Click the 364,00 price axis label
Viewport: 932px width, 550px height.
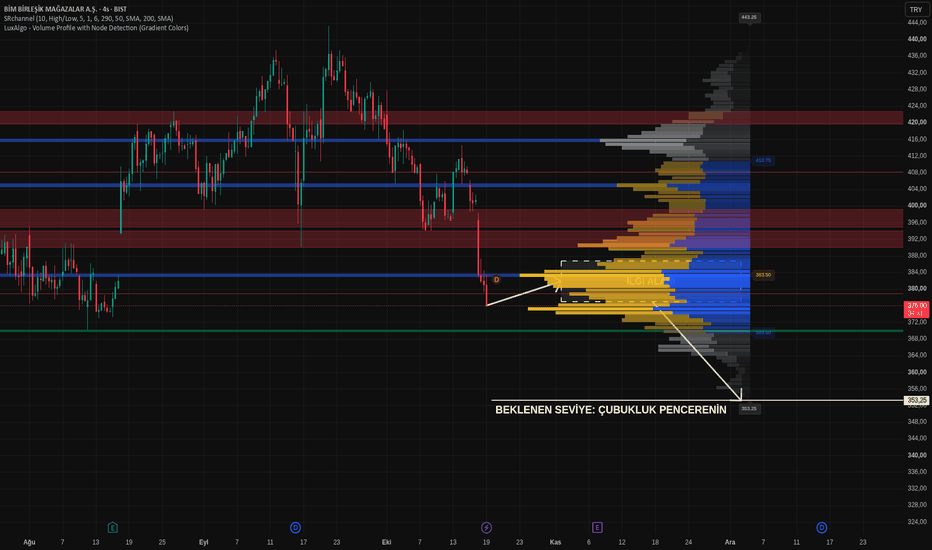pos(917,355)
